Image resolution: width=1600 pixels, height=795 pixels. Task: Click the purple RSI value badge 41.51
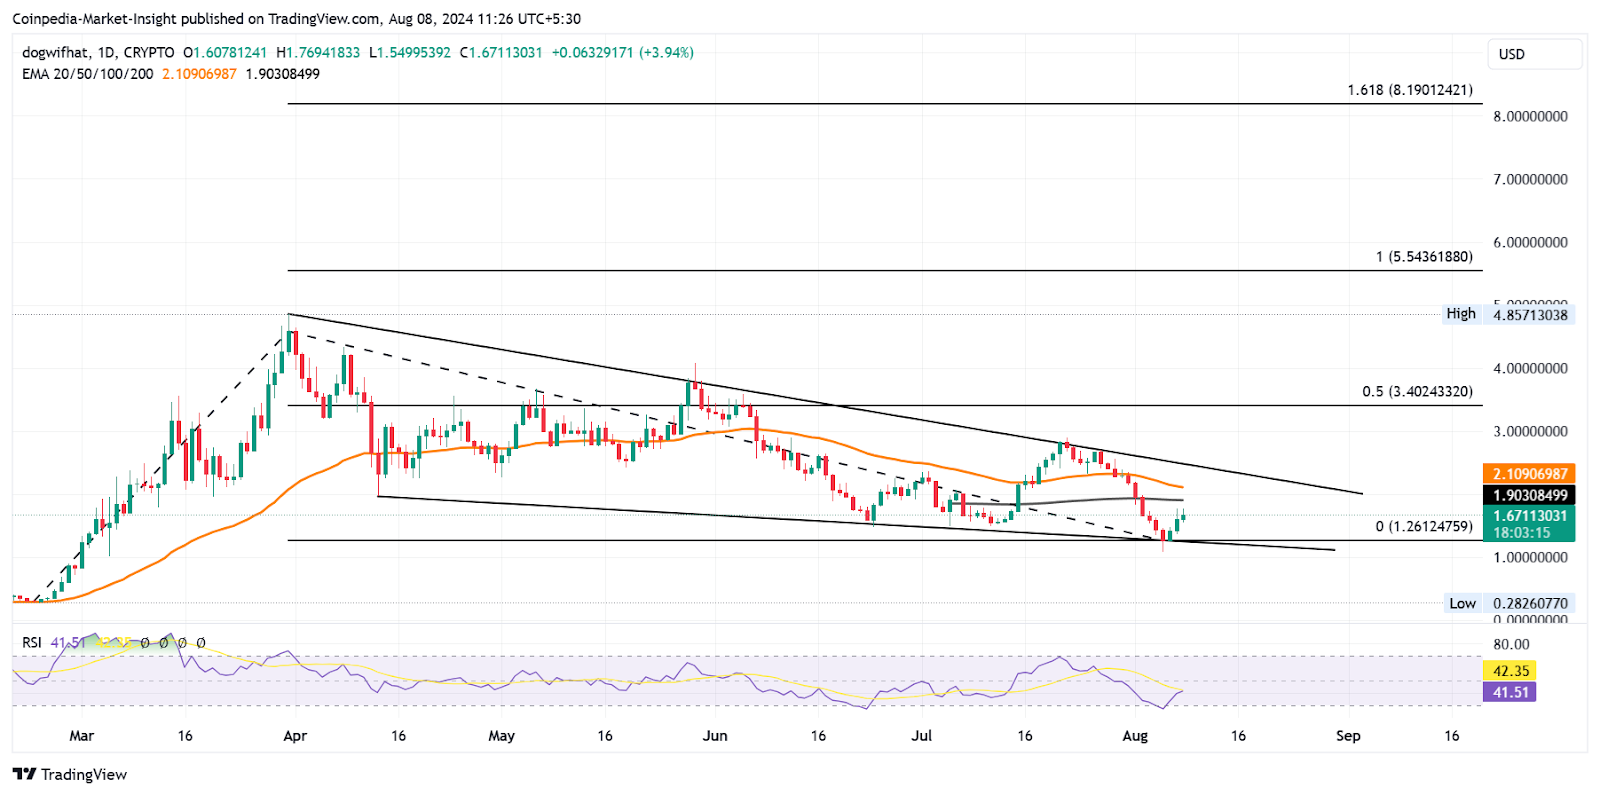1510,692
